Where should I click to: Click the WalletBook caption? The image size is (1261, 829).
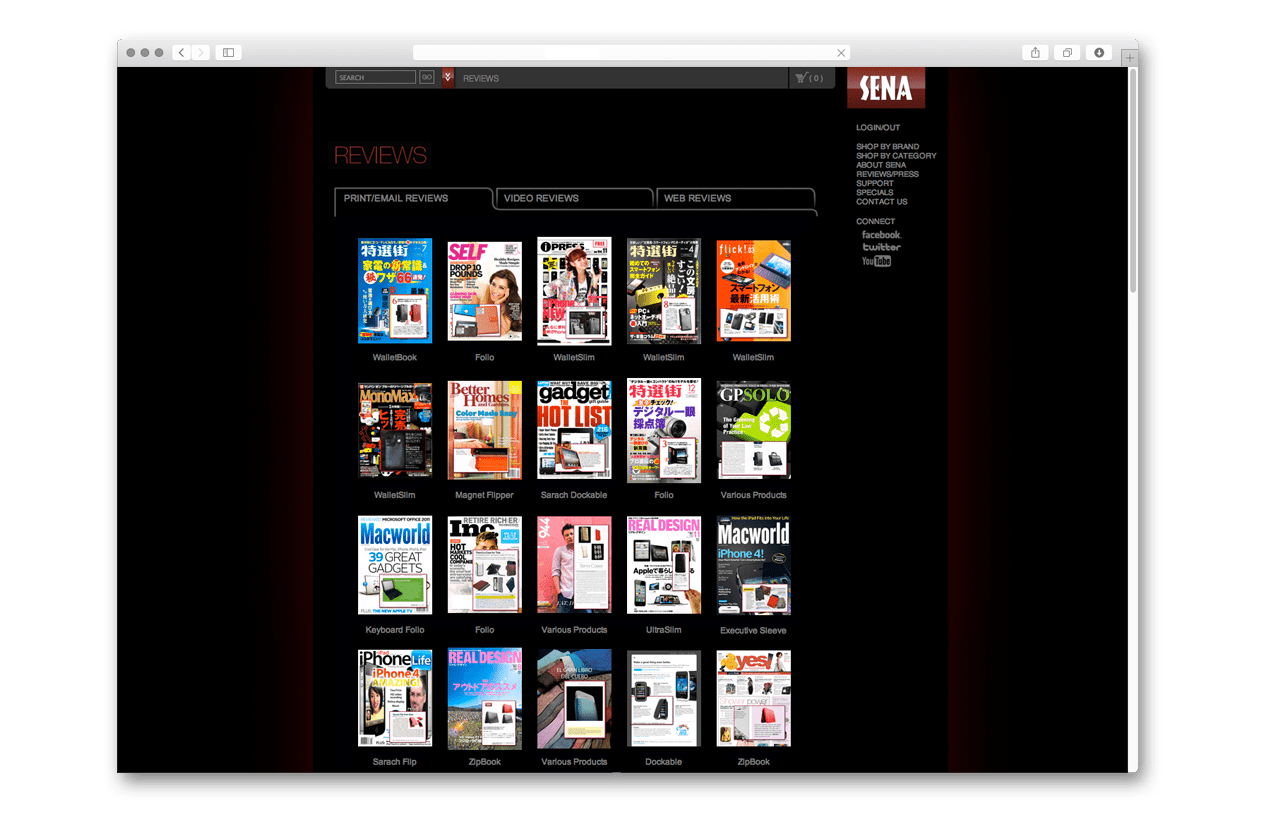tap(395, 358)
